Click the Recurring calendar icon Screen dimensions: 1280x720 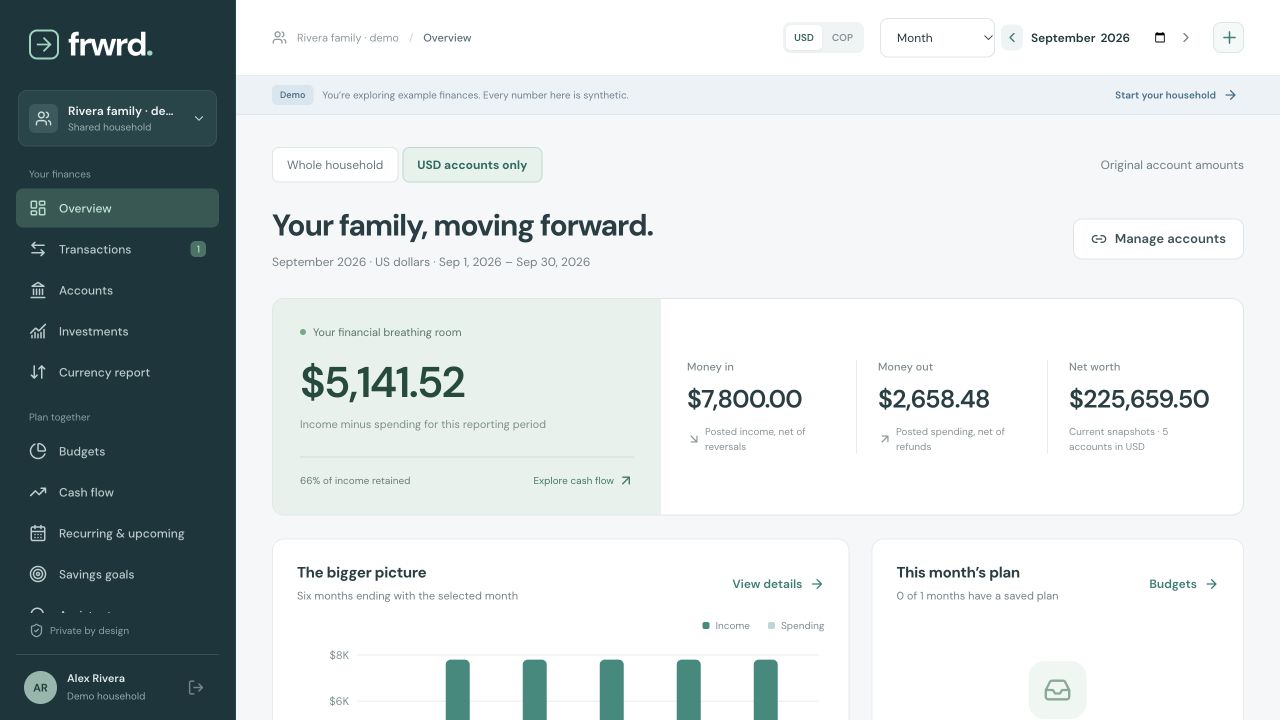38,533
